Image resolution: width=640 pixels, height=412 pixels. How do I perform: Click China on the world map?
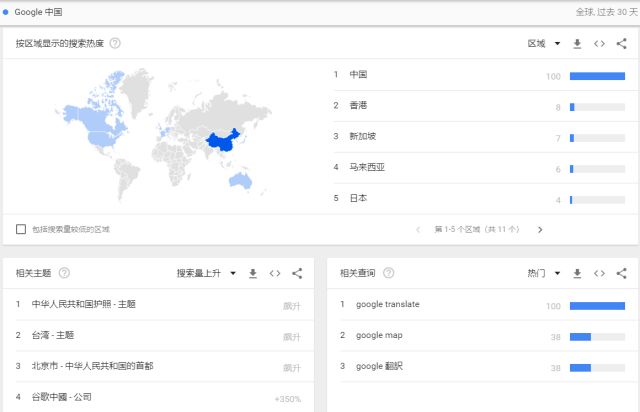(220, 145)
